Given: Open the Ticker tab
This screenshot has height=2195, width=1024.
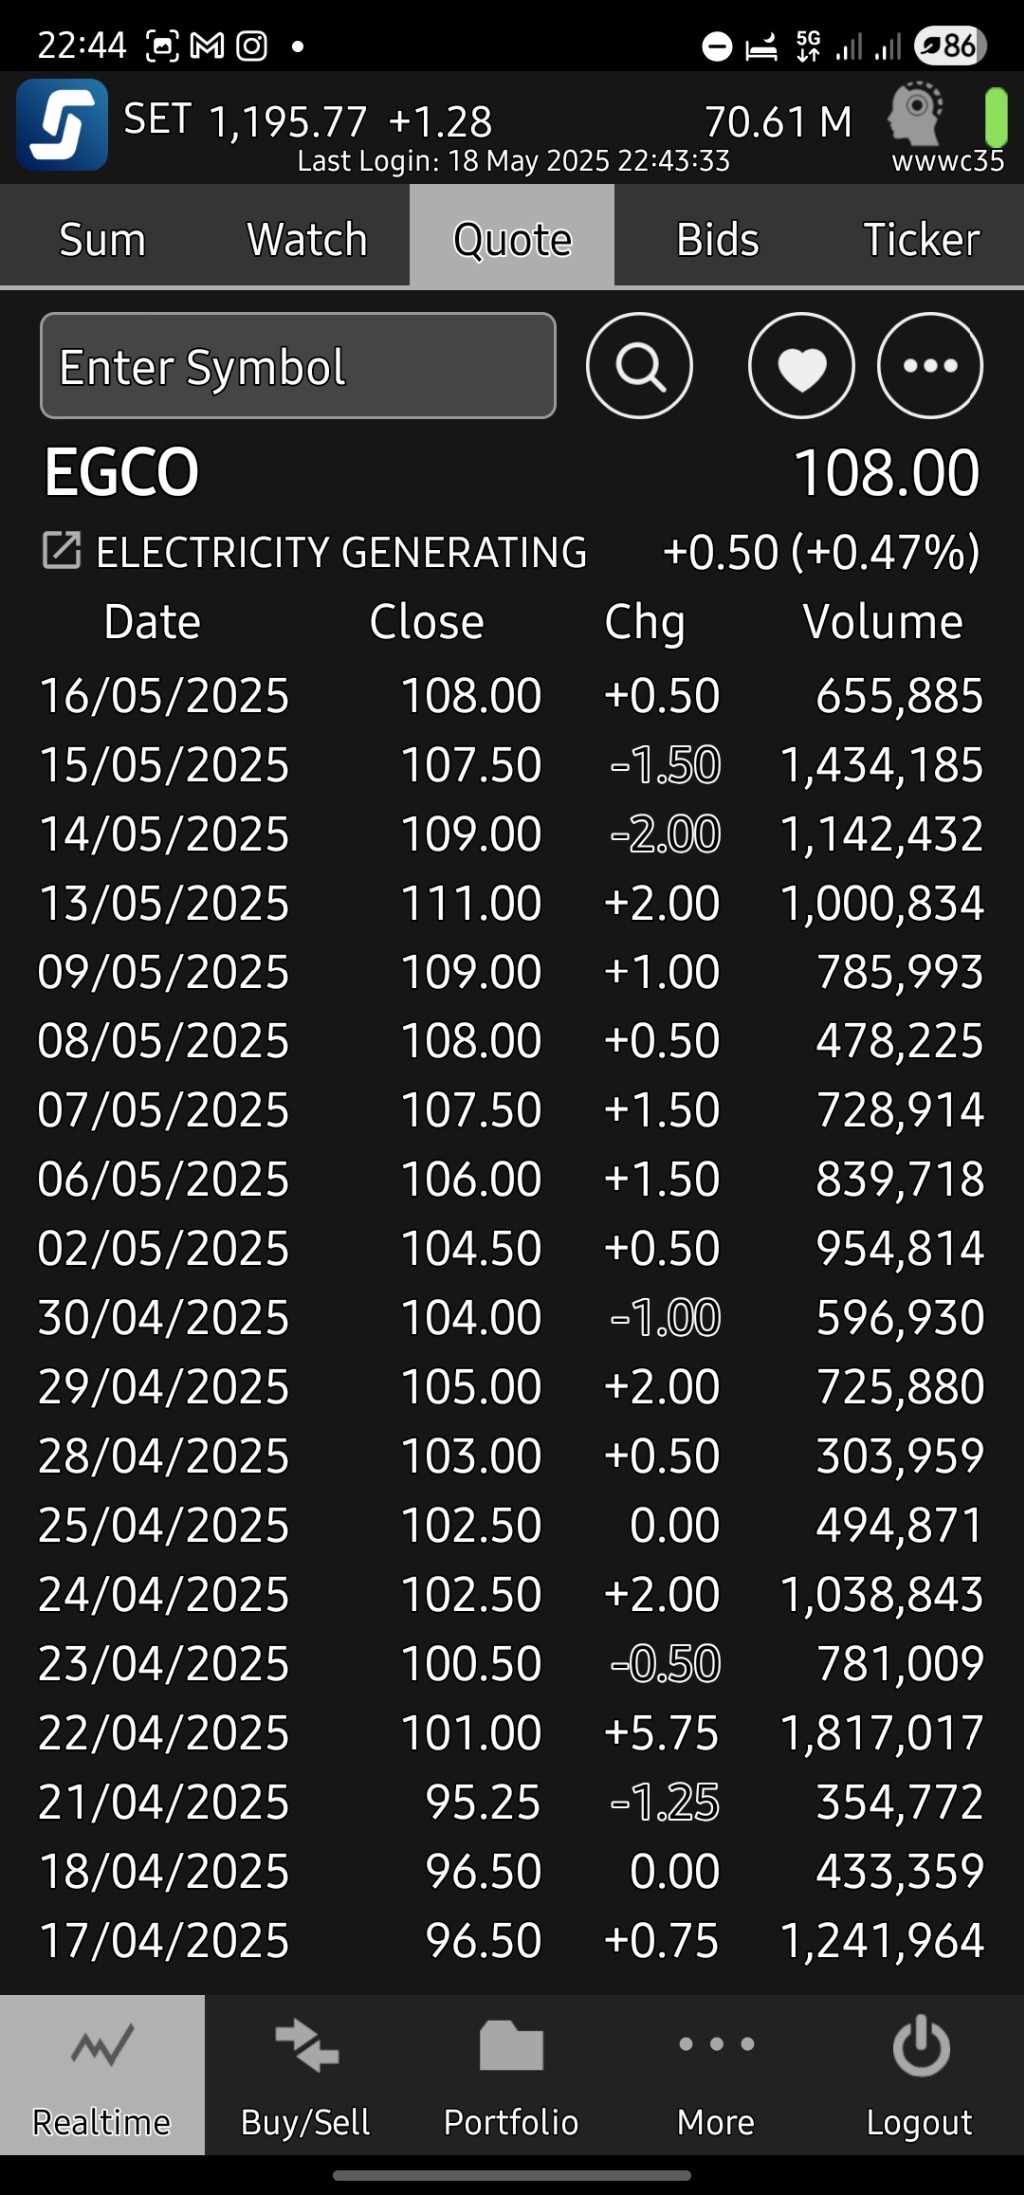Looking at the screenshot, I should tap(921, 240).
